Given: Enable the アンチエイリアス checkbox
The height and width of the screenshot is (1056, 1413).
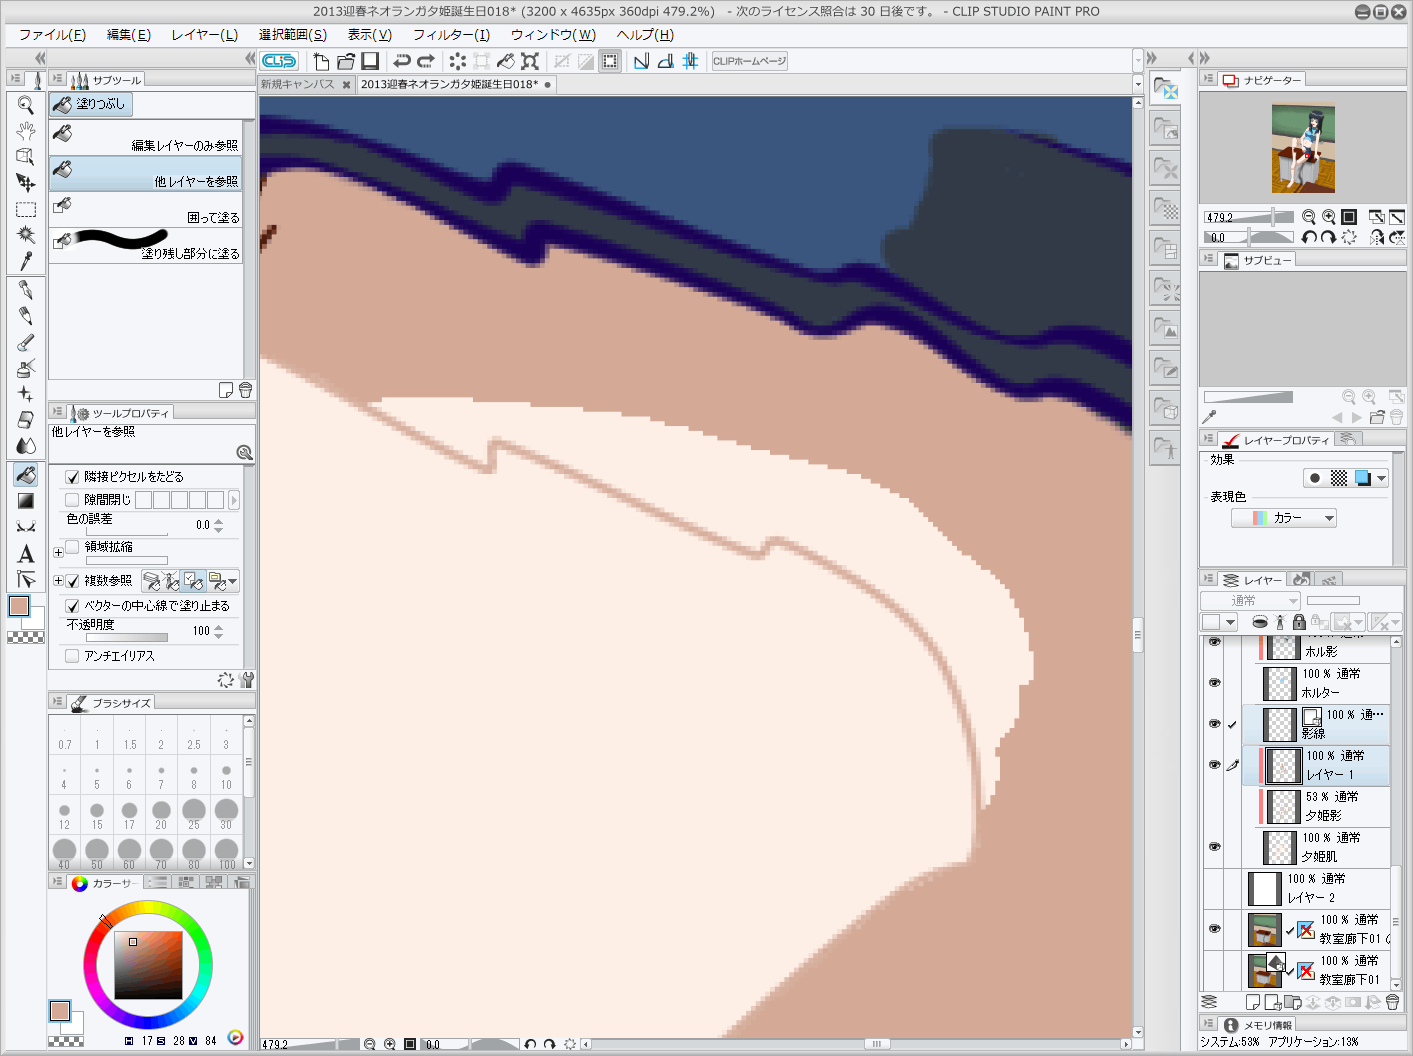Looking at the screenshot, I should [72, 656].
